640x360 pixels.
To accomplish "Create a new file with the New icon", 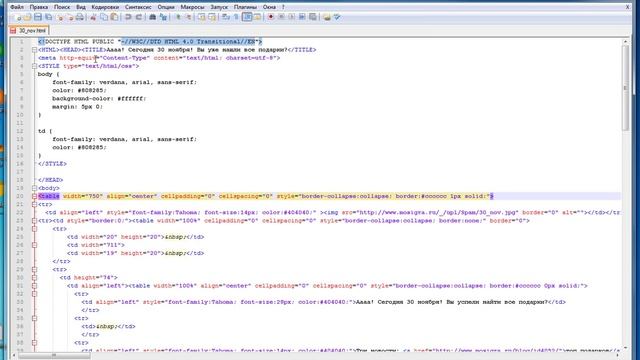I will click(19, 17).
